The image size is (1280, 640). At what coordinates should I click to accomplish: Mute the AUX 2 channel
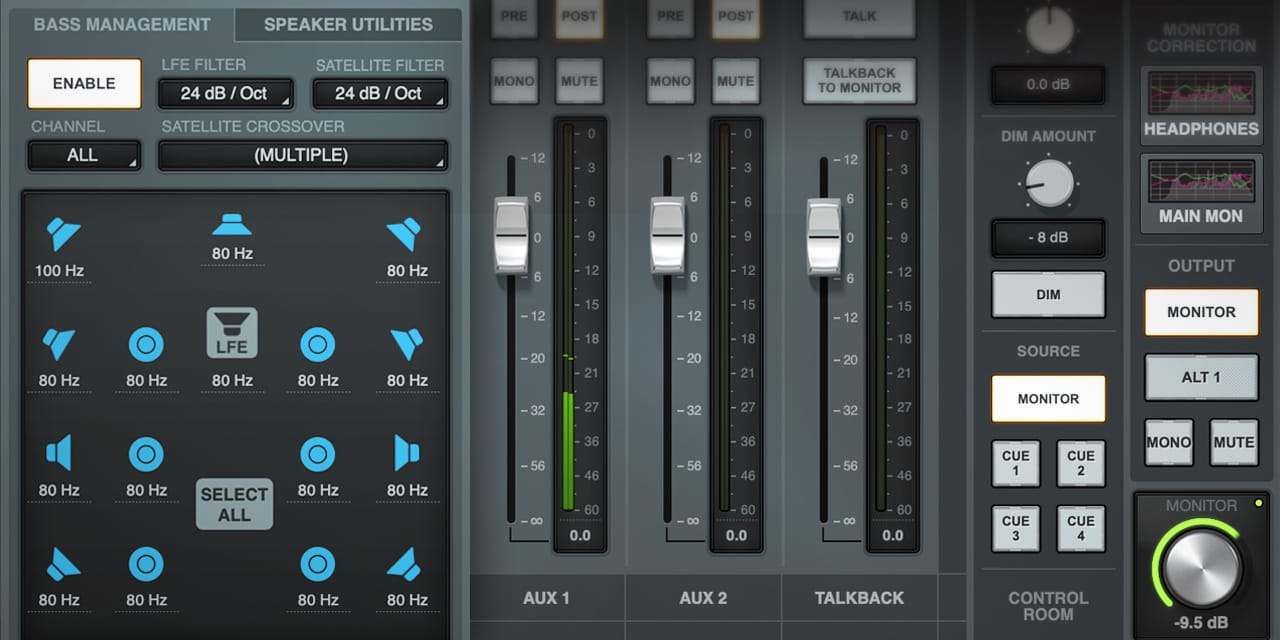pos(736,81)
